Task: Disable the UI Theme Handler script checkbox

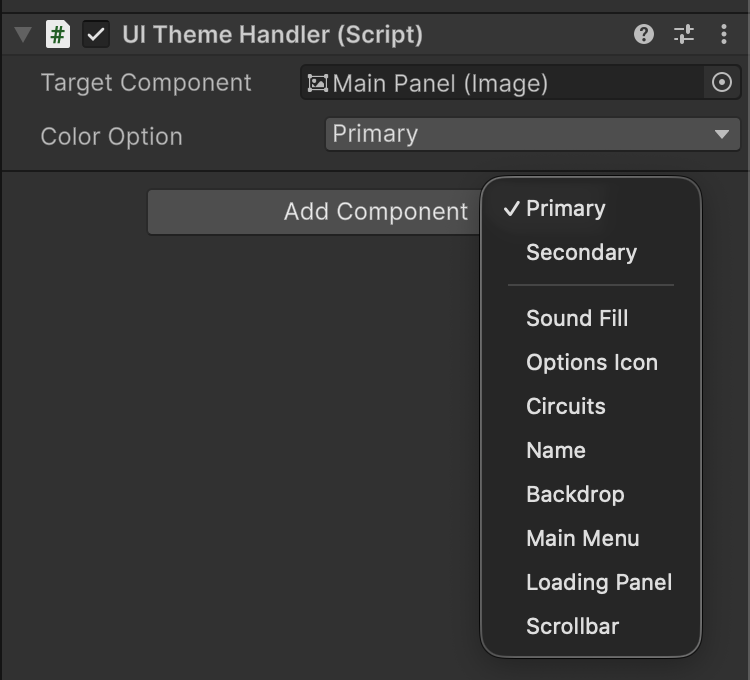Action: pos(96,35)
